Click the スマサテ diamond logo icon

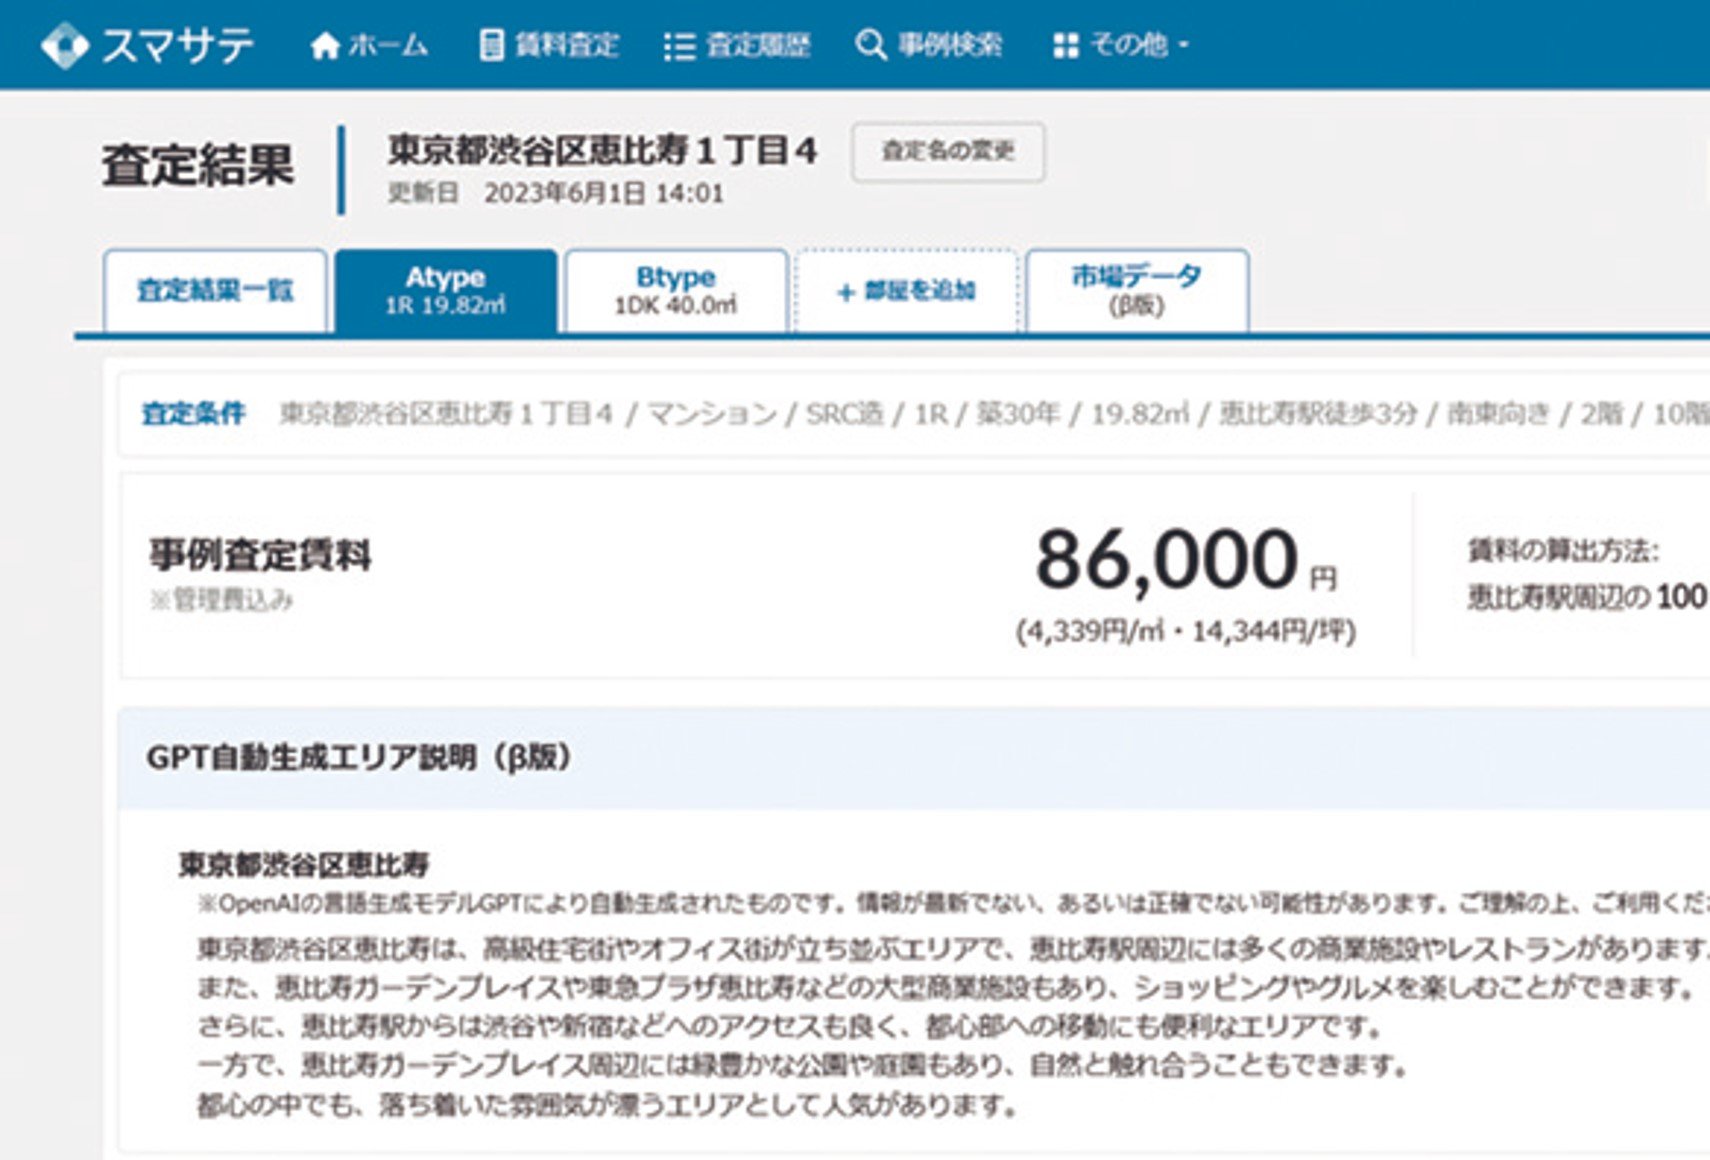click(x=65, y=45)
